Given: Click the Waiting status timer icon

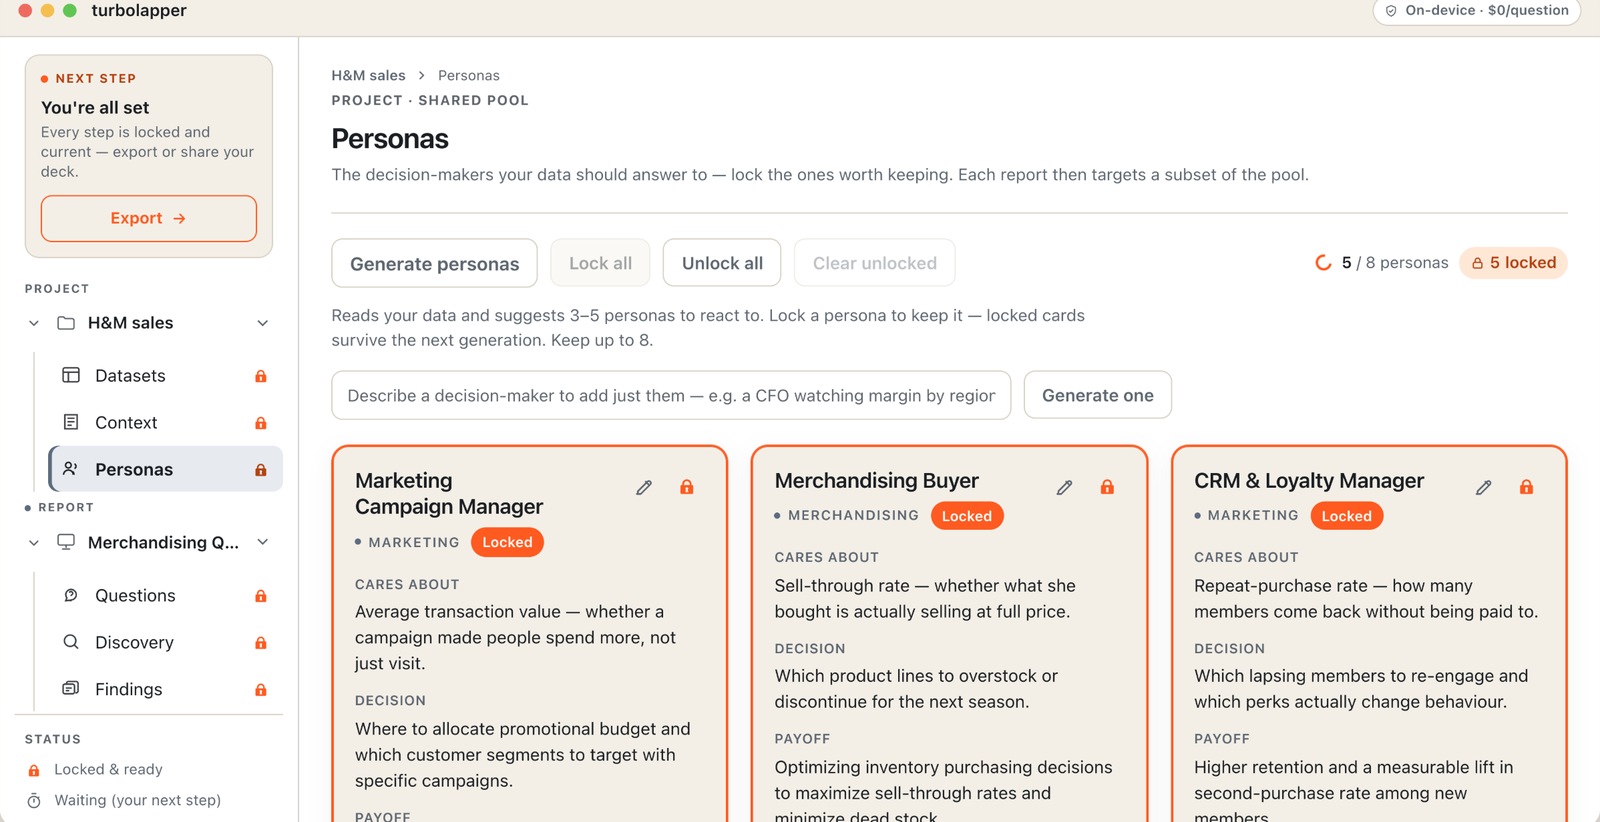Looking at the screenshot, I should [x=34, y=801].
